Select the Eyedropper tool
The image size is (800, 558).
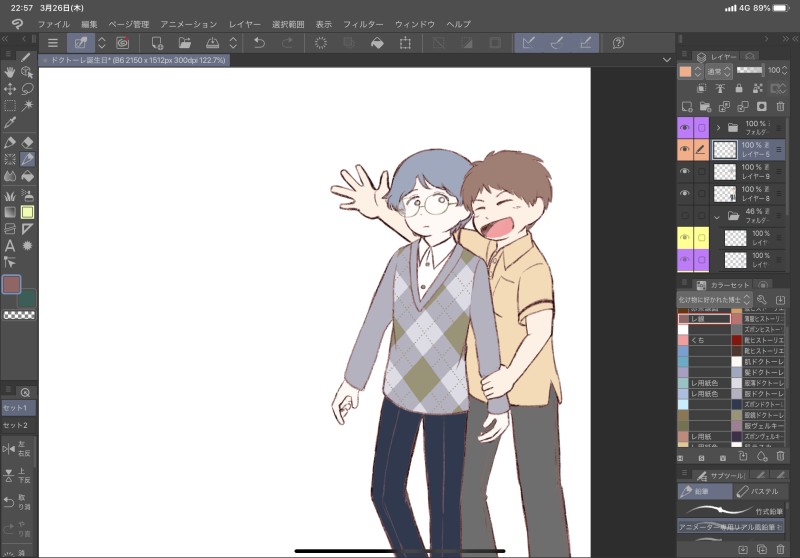[10, 122]
